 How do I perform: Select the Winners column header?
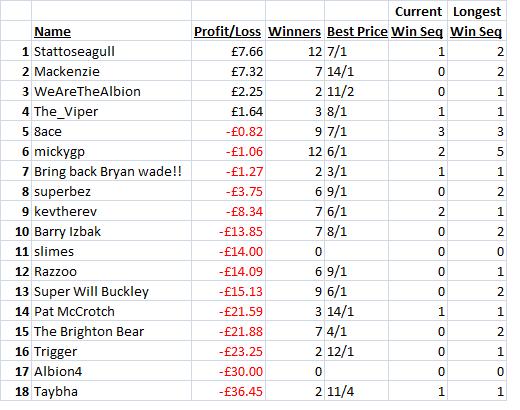[x=295, y=31]
